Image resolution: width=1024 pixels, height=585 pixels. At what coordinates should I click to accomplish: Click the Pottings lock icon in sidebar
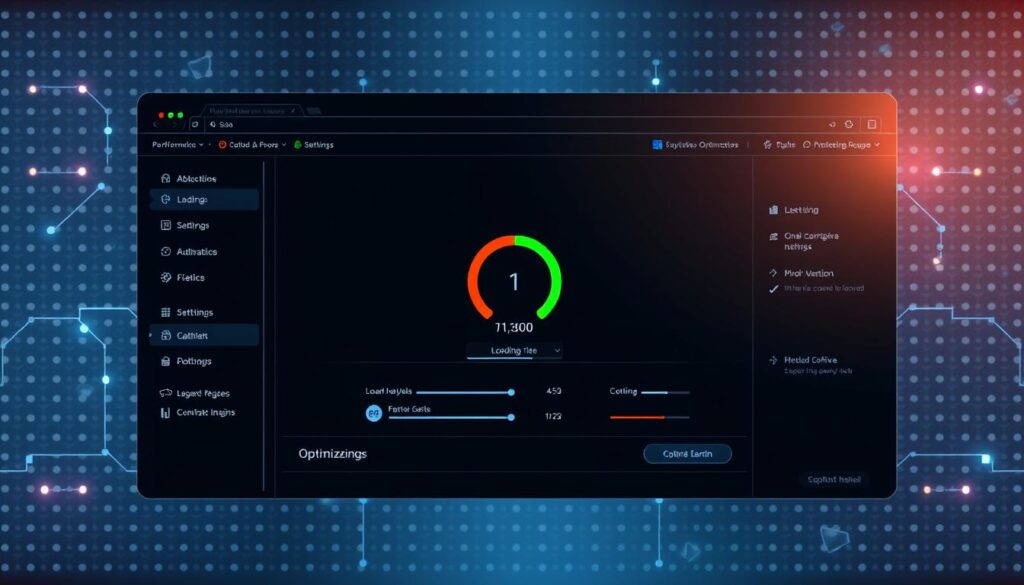(165, 361)
